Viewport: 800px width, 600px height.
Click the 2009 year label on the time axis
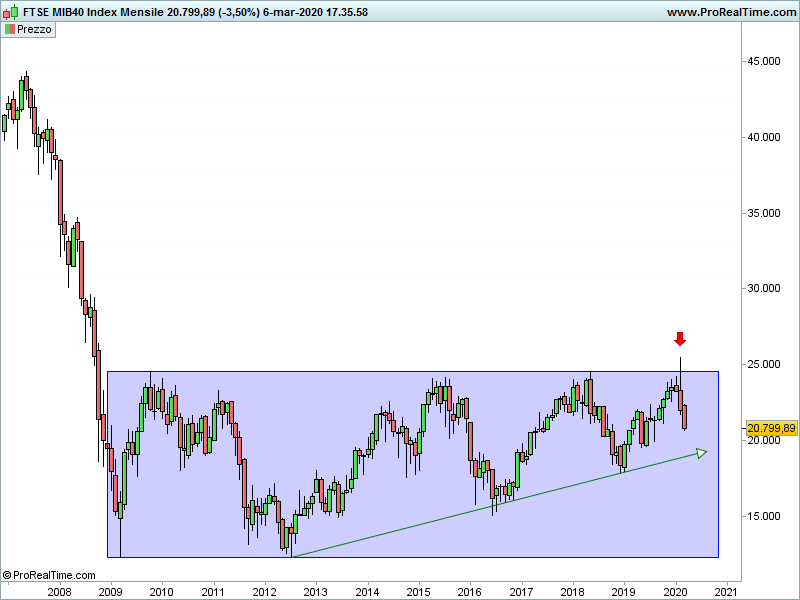pyautogui.click(x=110, y=592)
